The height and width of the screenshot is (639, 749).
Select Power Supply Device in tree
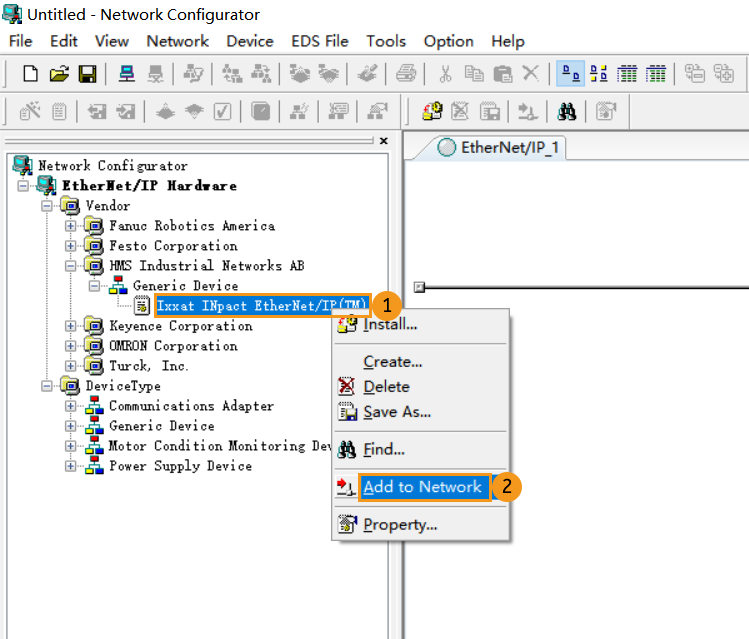click(180, 466)
